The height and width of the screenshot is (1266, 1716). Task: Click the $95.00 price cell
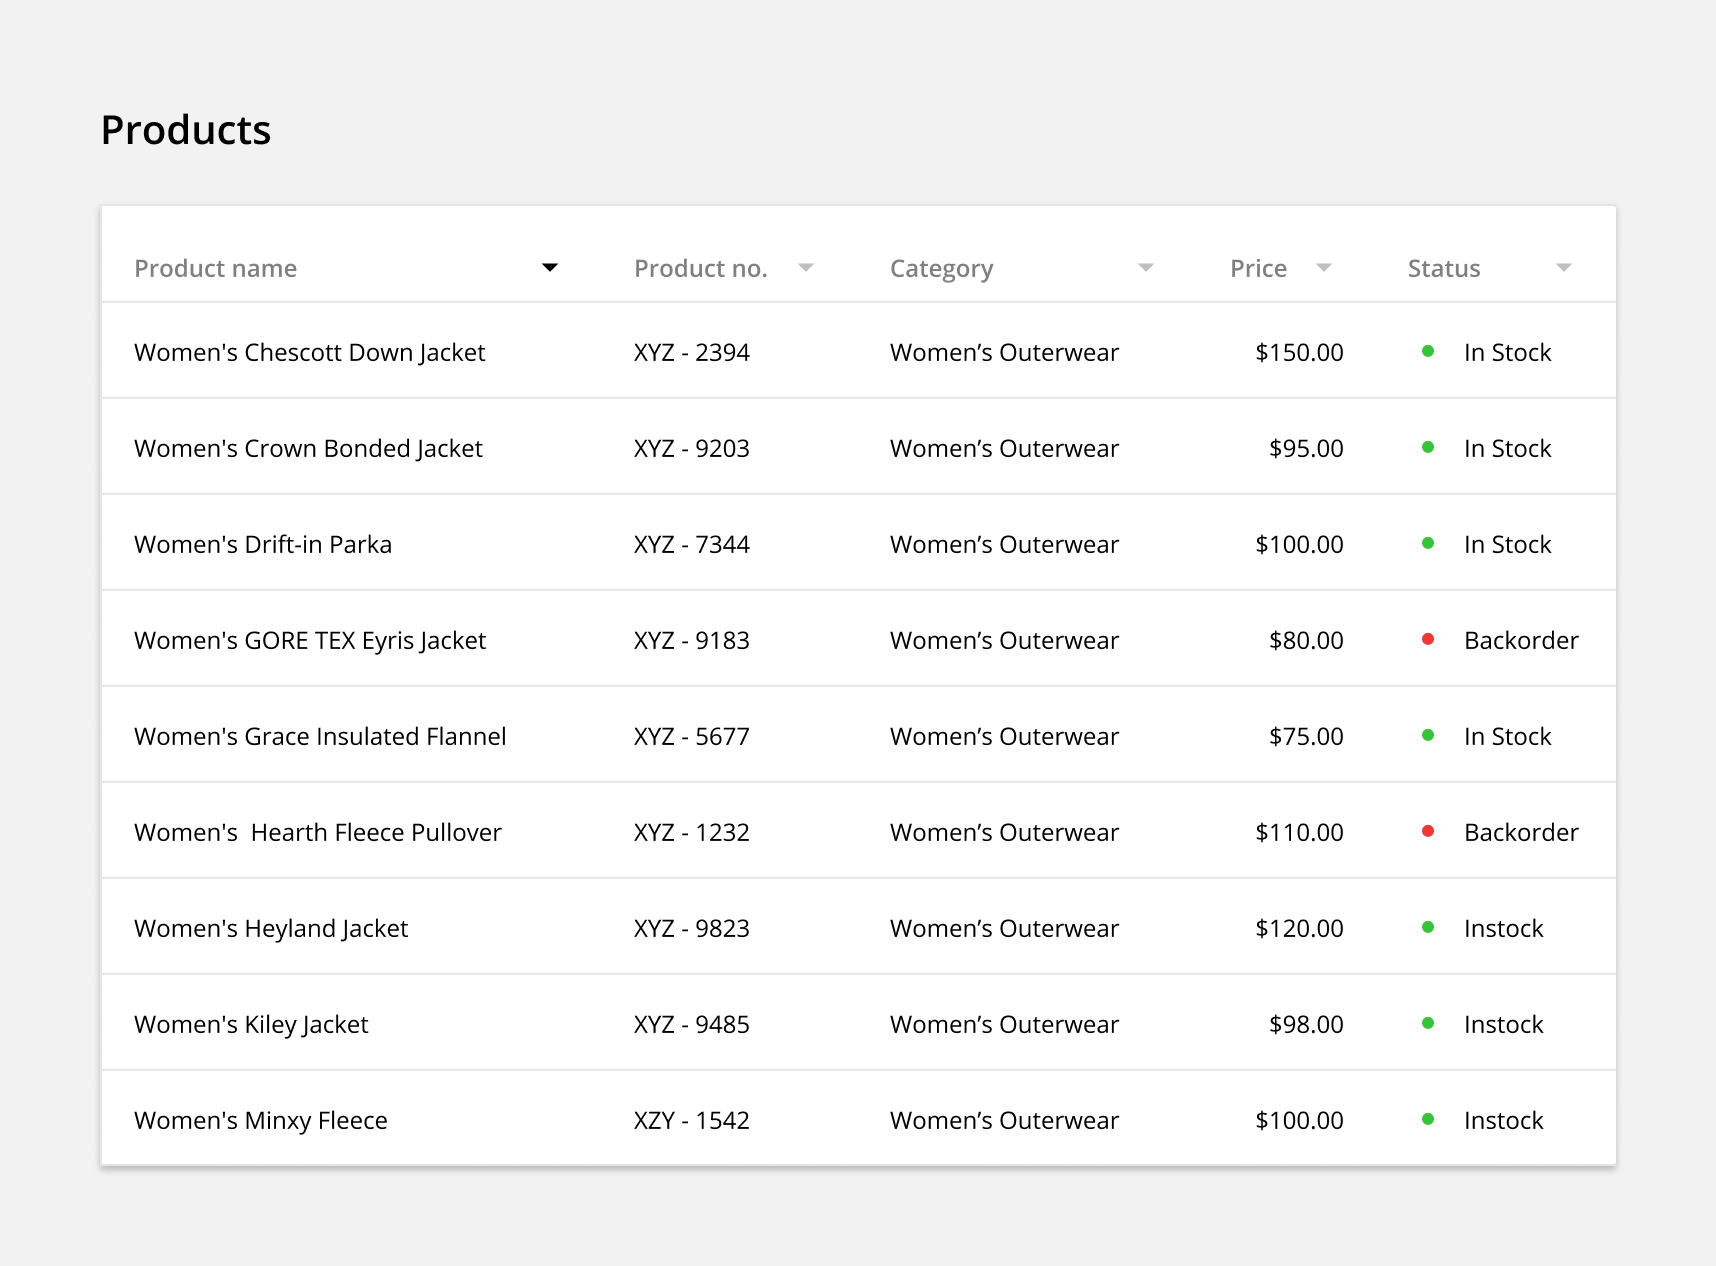tap(1306, 448)
